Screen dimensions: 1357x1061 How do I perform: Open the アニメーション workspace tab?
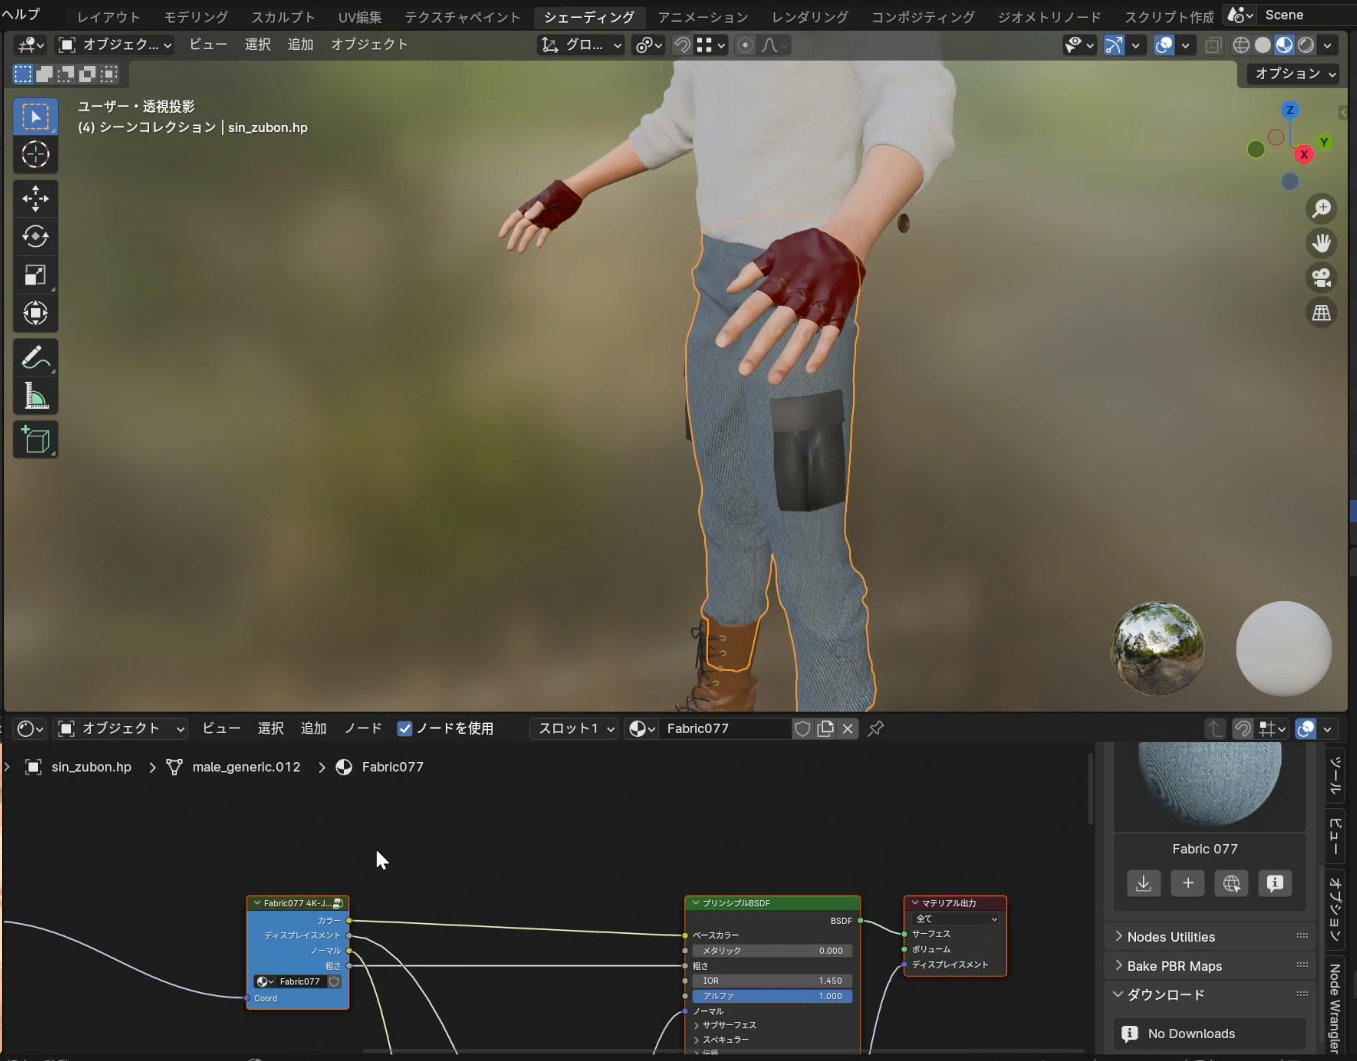(703, 17)
